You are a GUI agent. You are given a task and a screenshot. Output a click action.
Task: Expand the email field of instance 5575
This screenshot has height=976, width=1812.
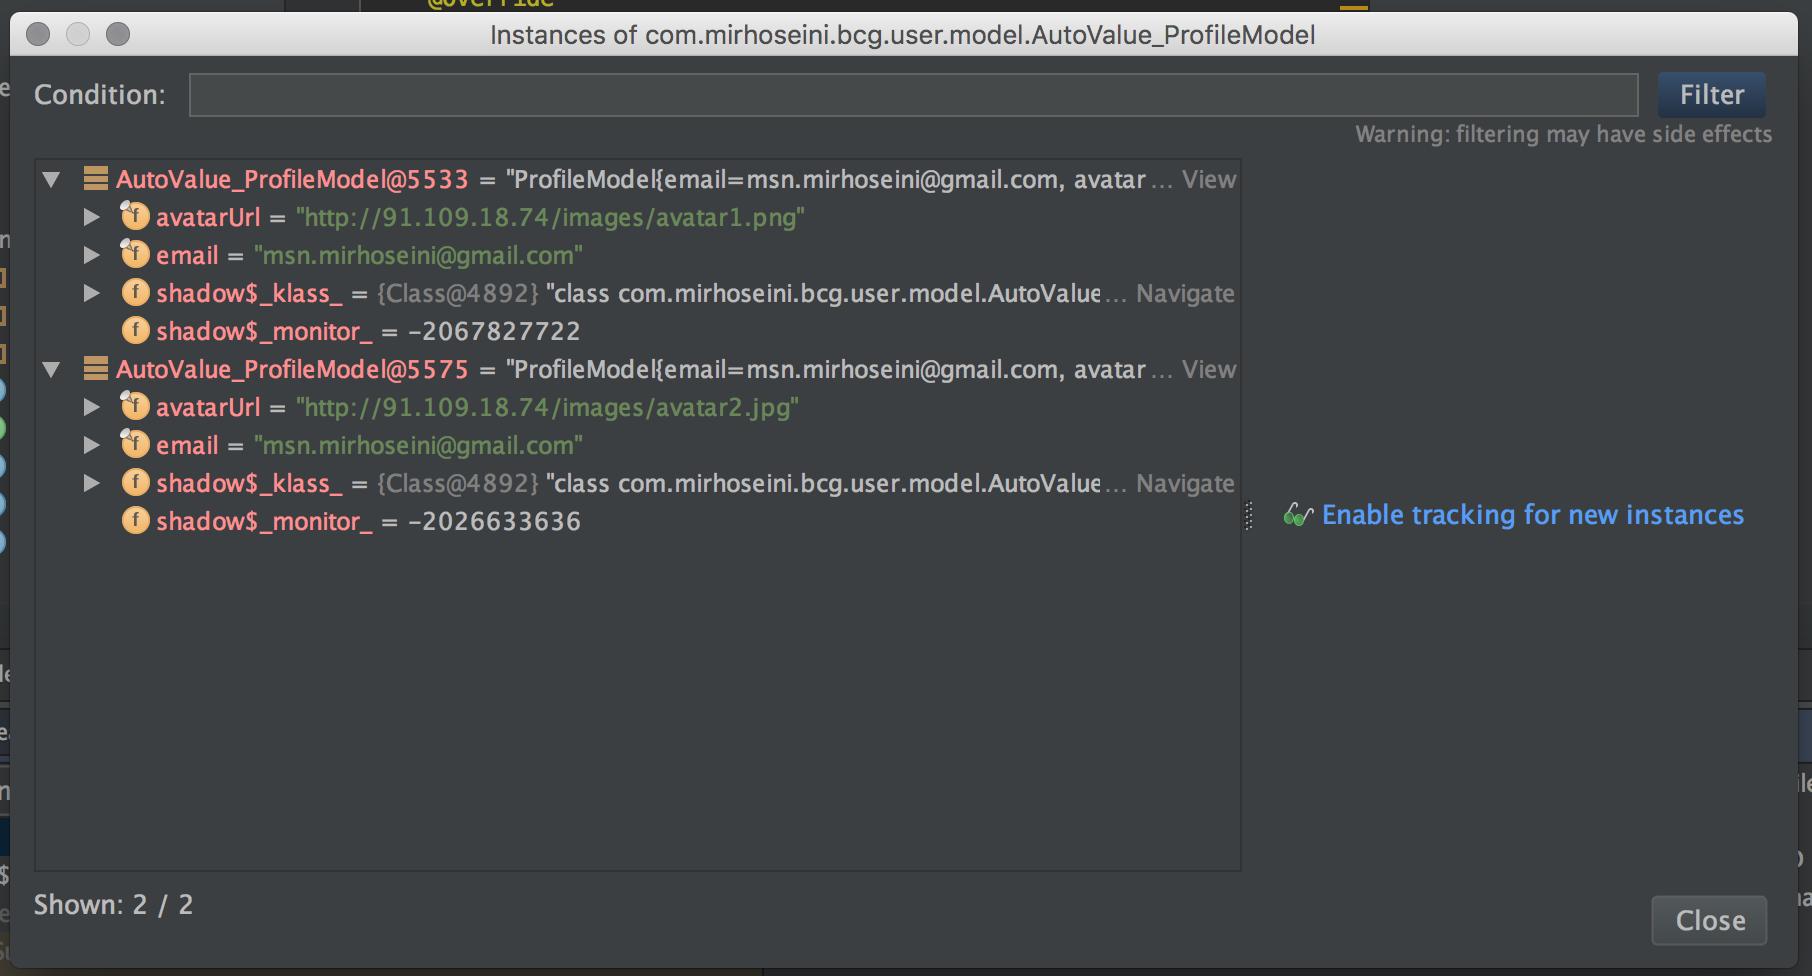[92, 444]
